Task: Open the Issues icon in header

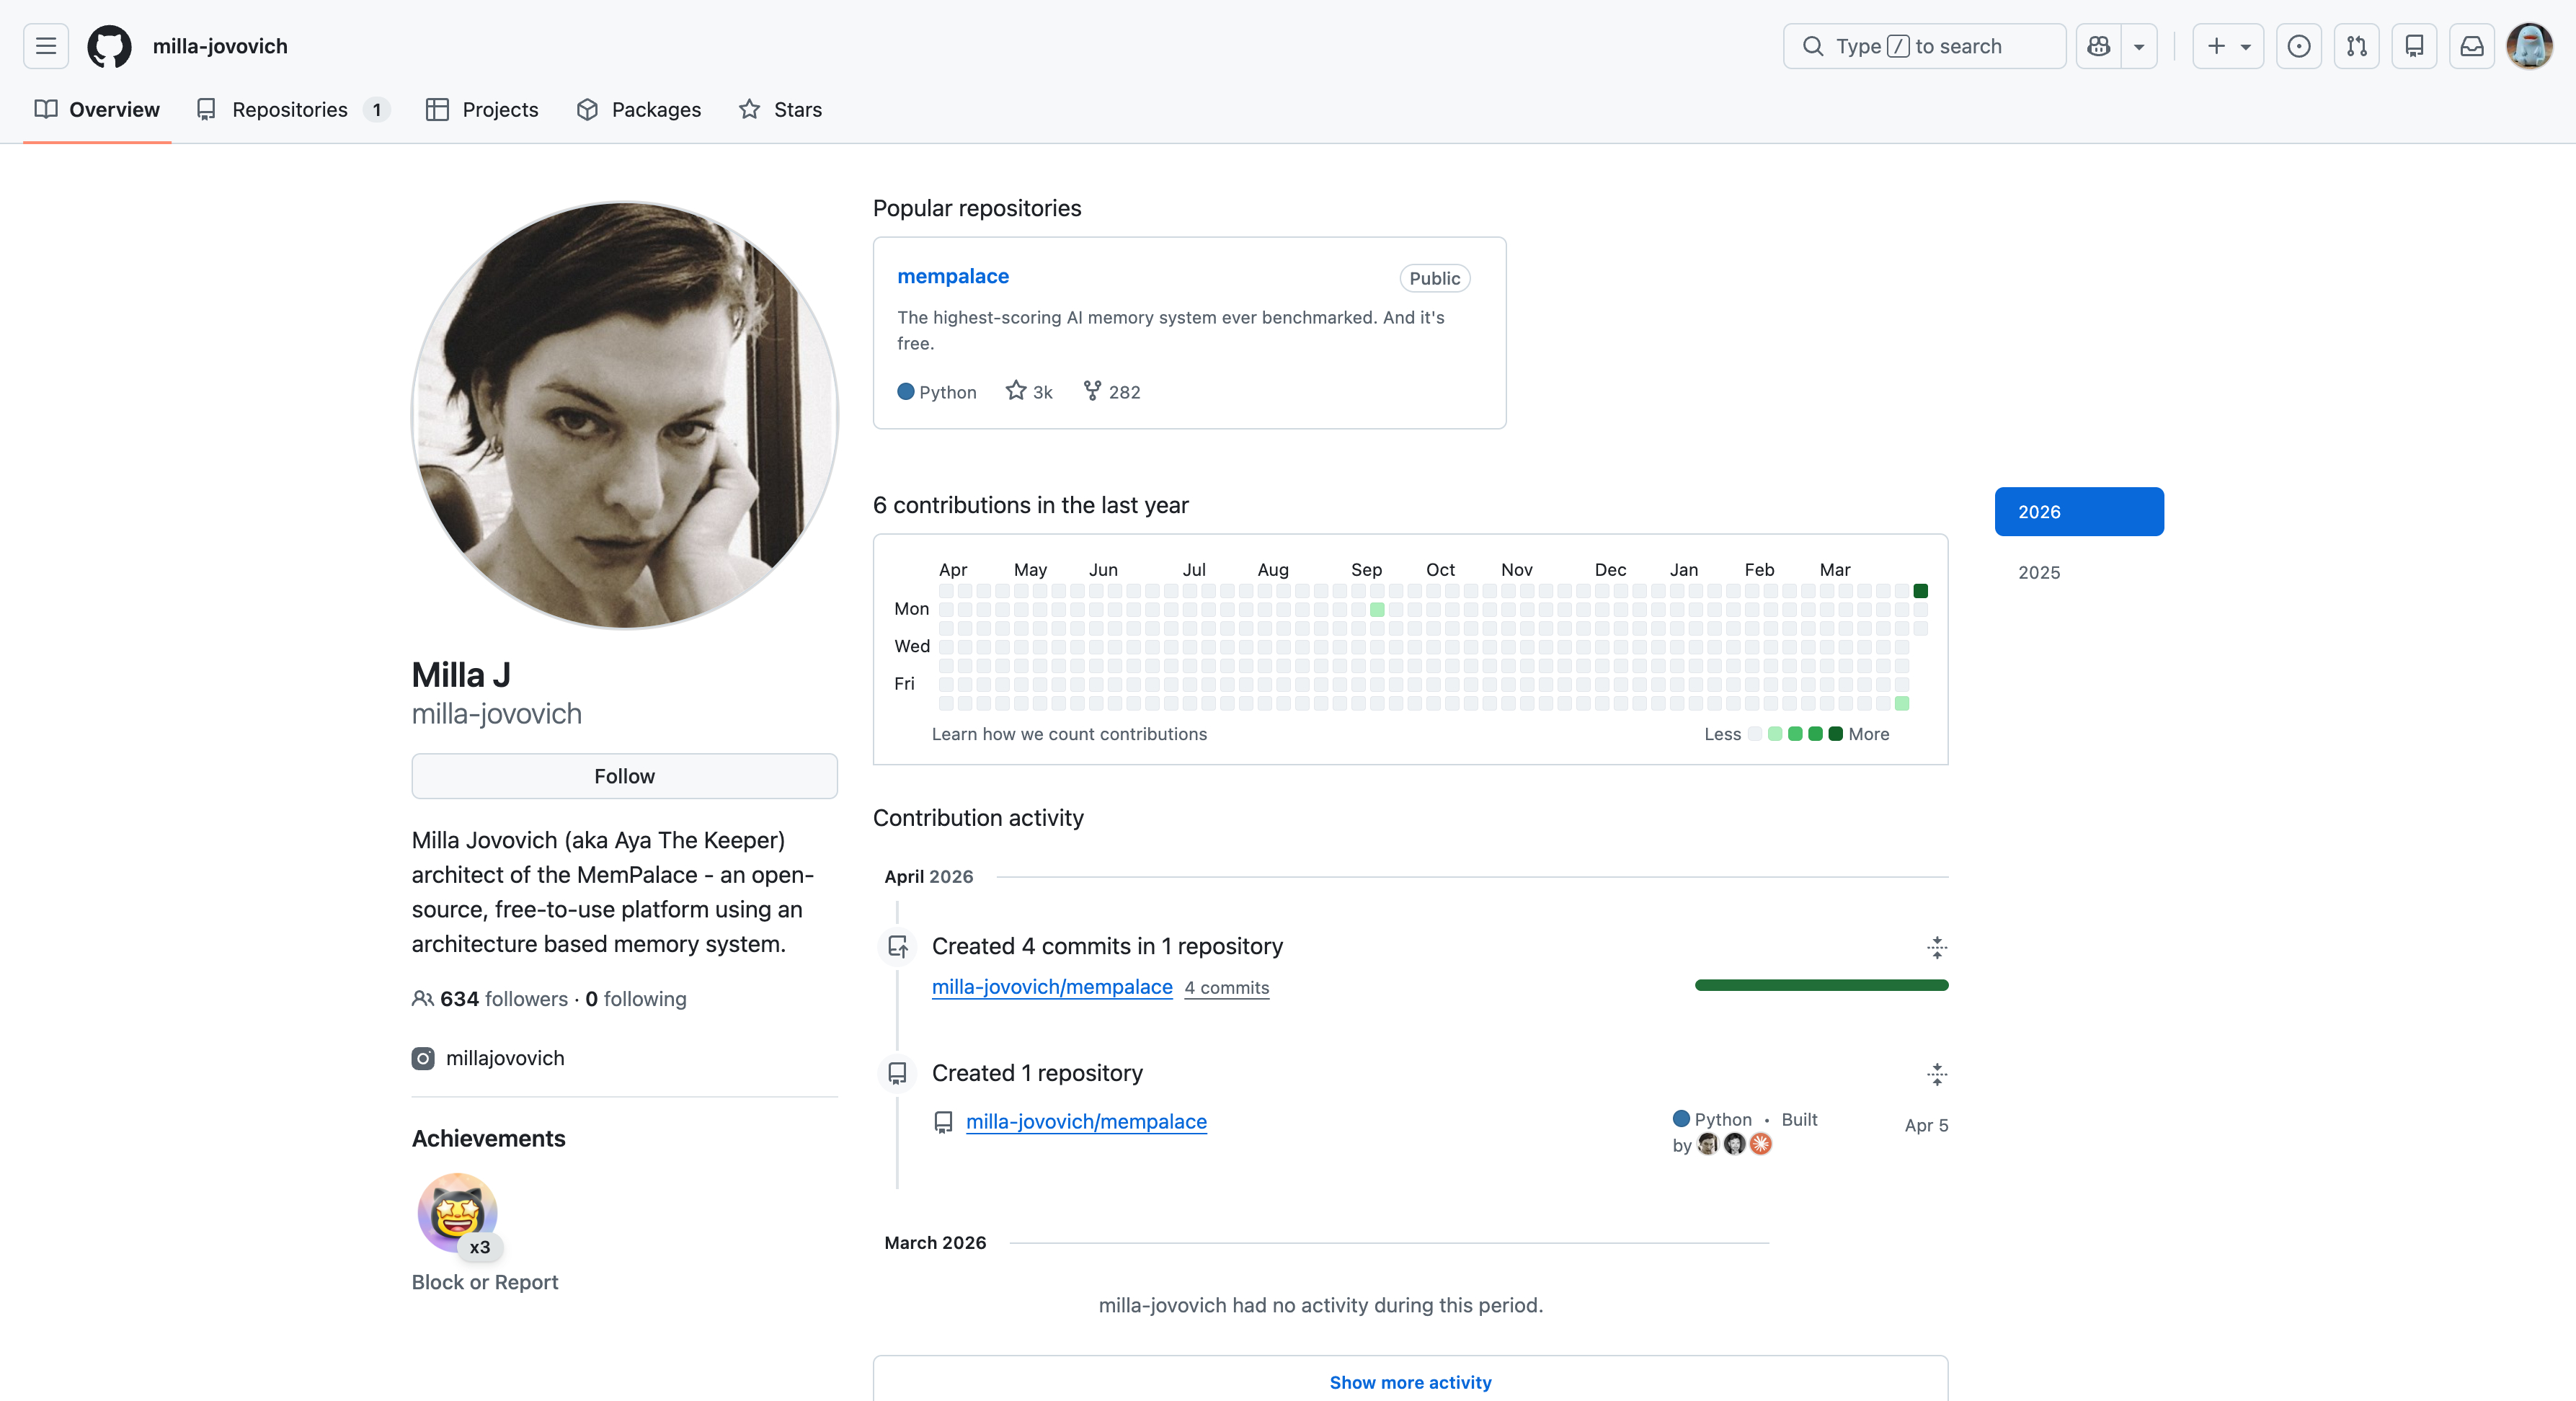Action: click(2299, 46)
